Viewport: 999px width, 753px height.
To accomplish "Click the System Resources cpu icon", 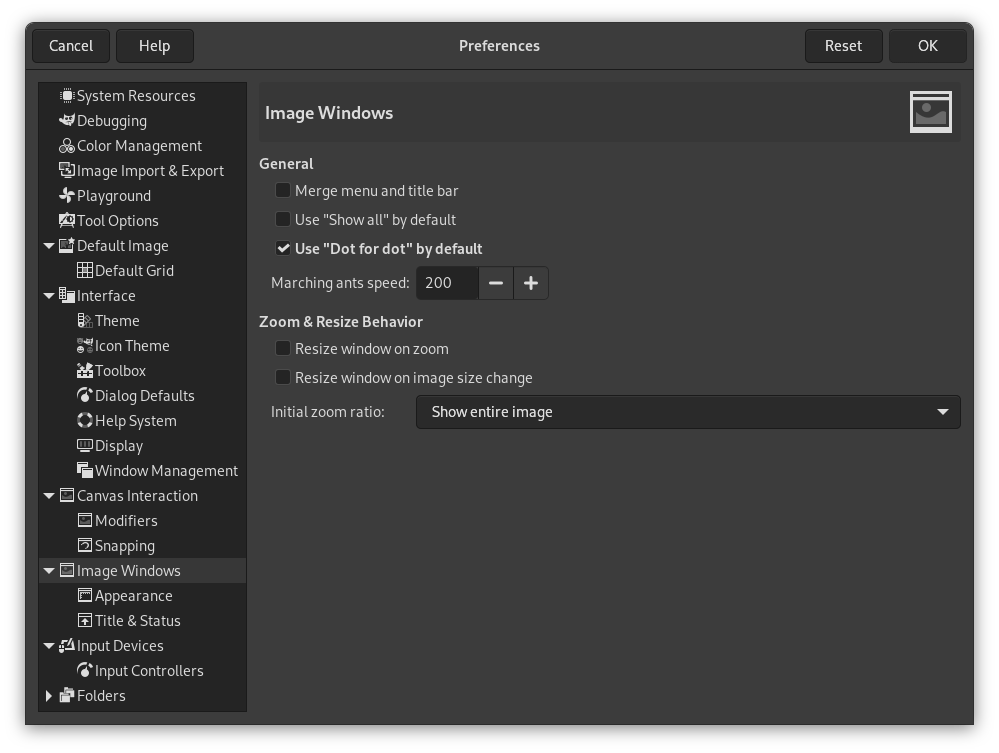I will [66, 95].
